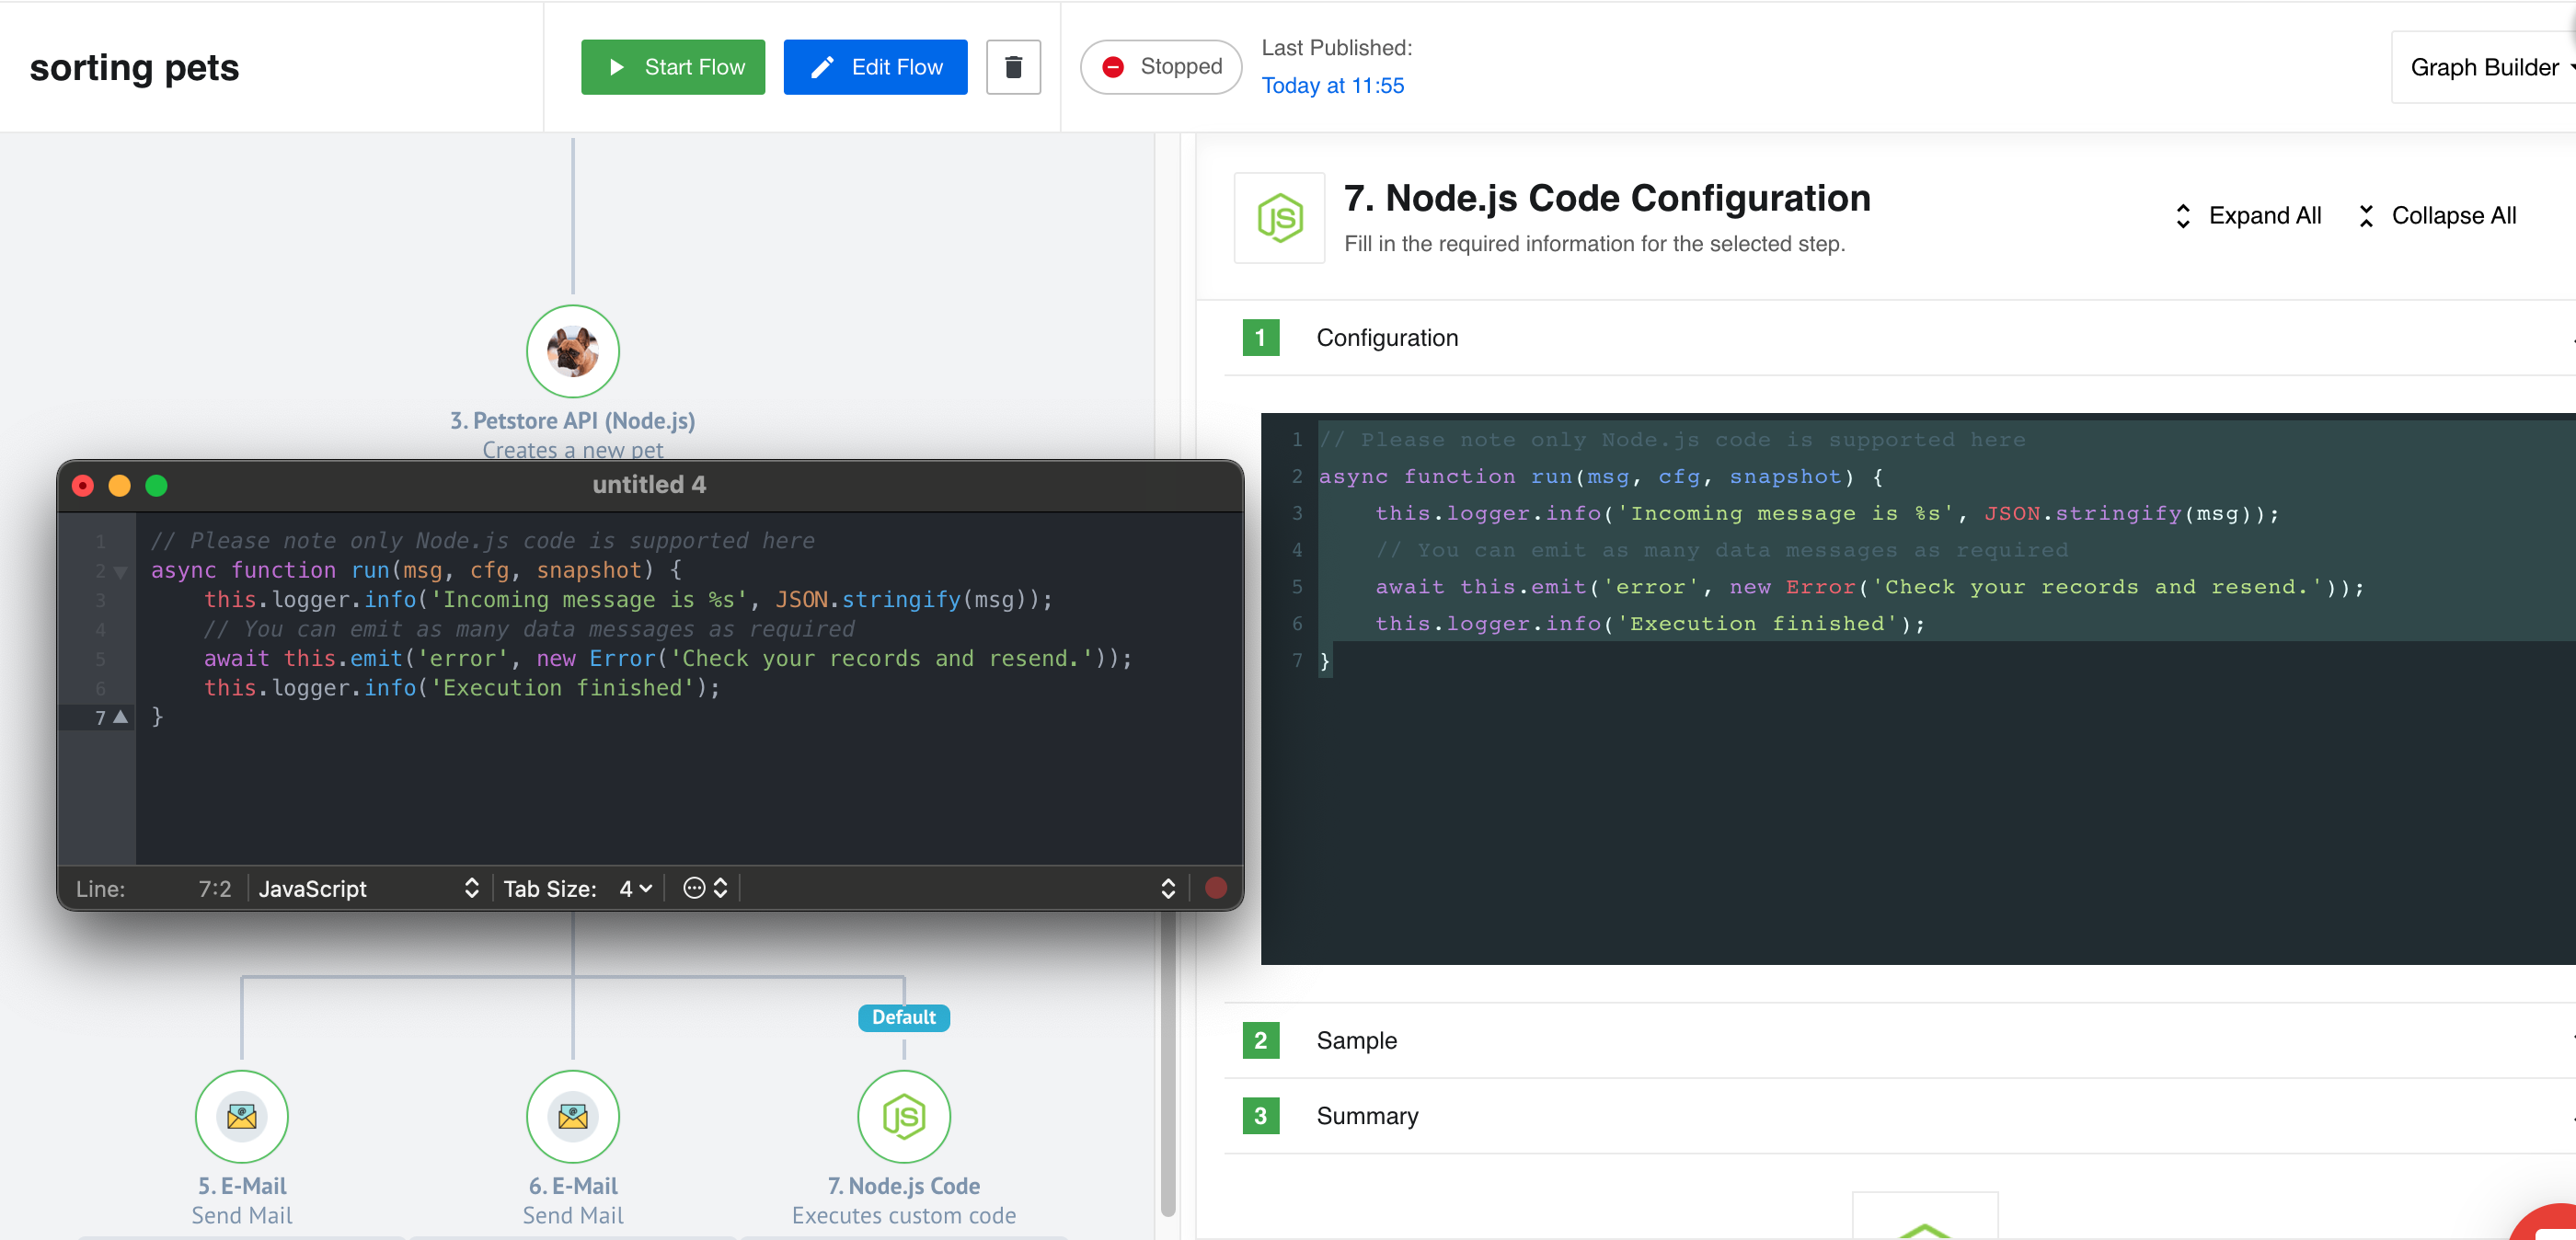Click line 5 emit error code in web editor
This screenshot has height=1240, width=2576.
[x=1869, y=587]
